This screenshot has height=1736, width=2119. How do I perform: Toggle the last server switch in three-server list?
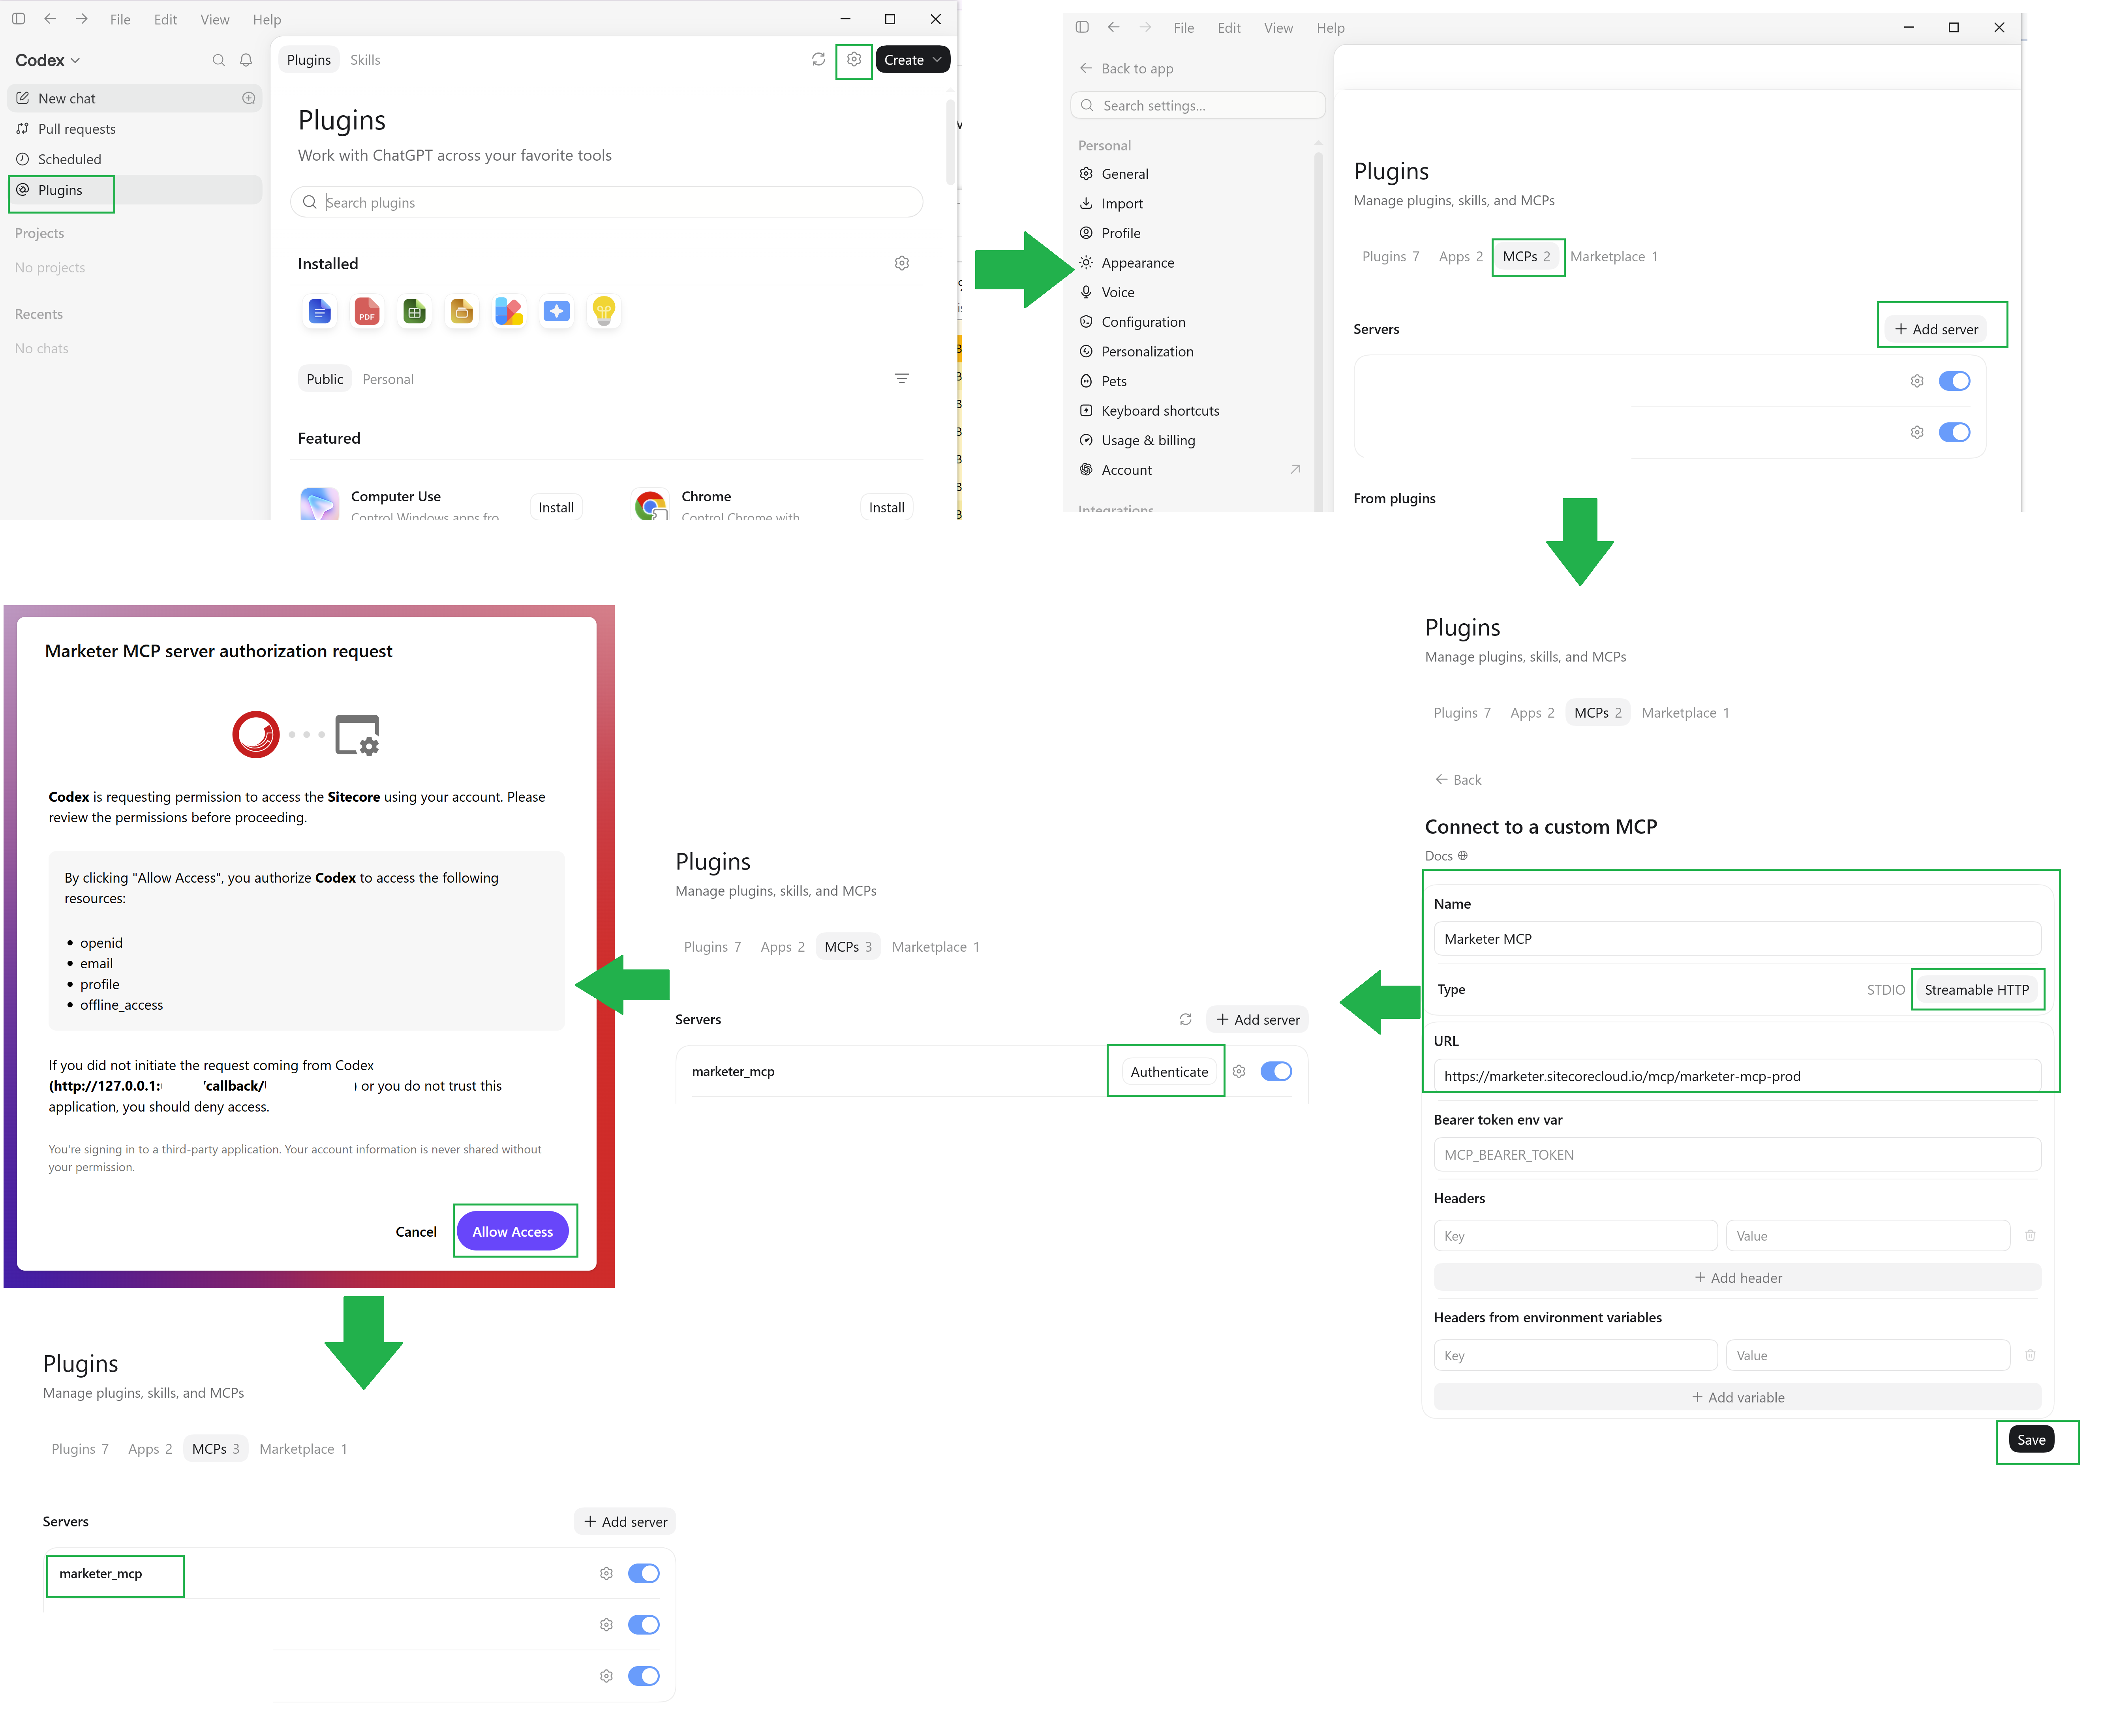pyautogui.click(x=643, y=1676)
